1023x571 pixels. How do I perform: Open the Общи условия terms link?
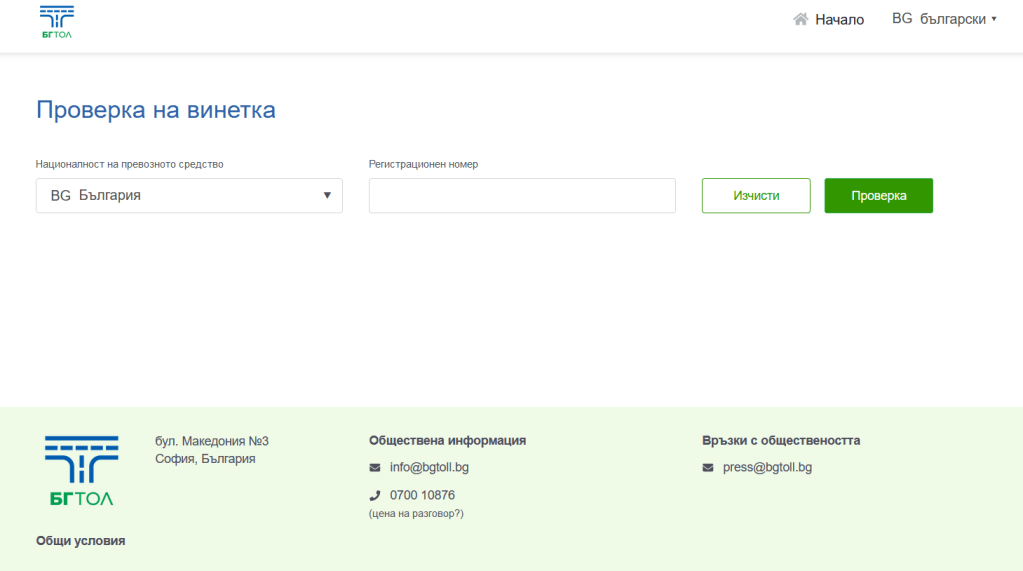(x=80, y=541)
